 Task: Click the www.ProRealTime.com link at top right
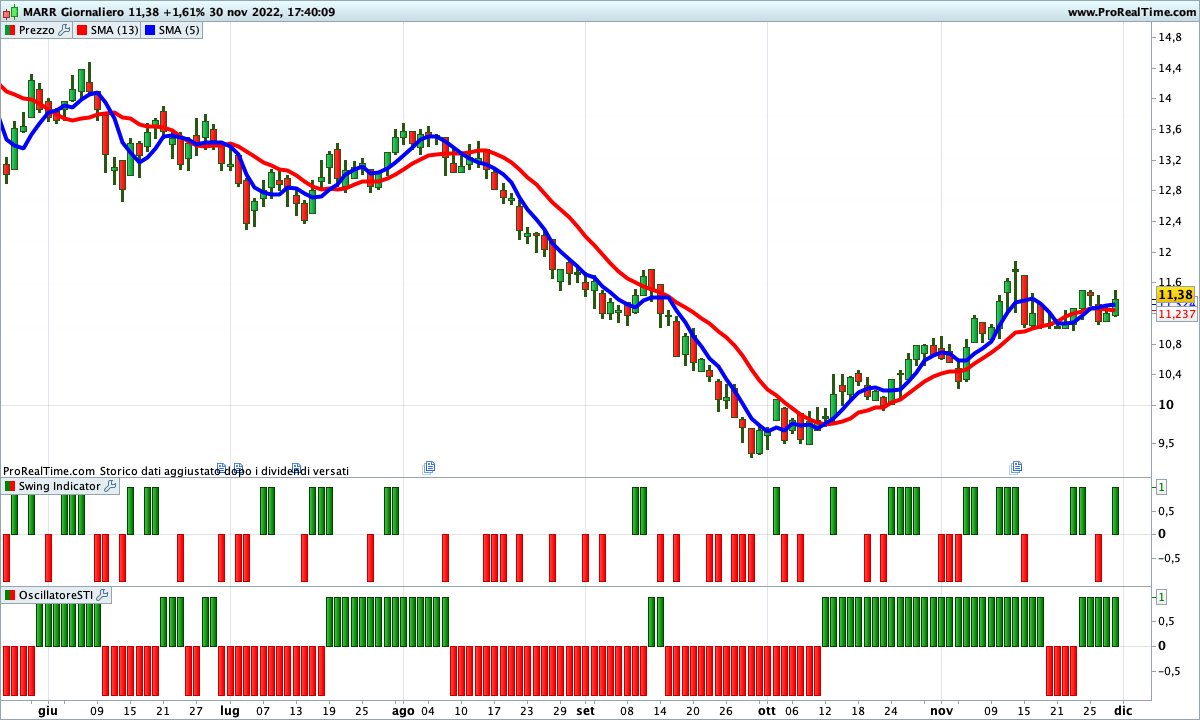(1131, 12)
